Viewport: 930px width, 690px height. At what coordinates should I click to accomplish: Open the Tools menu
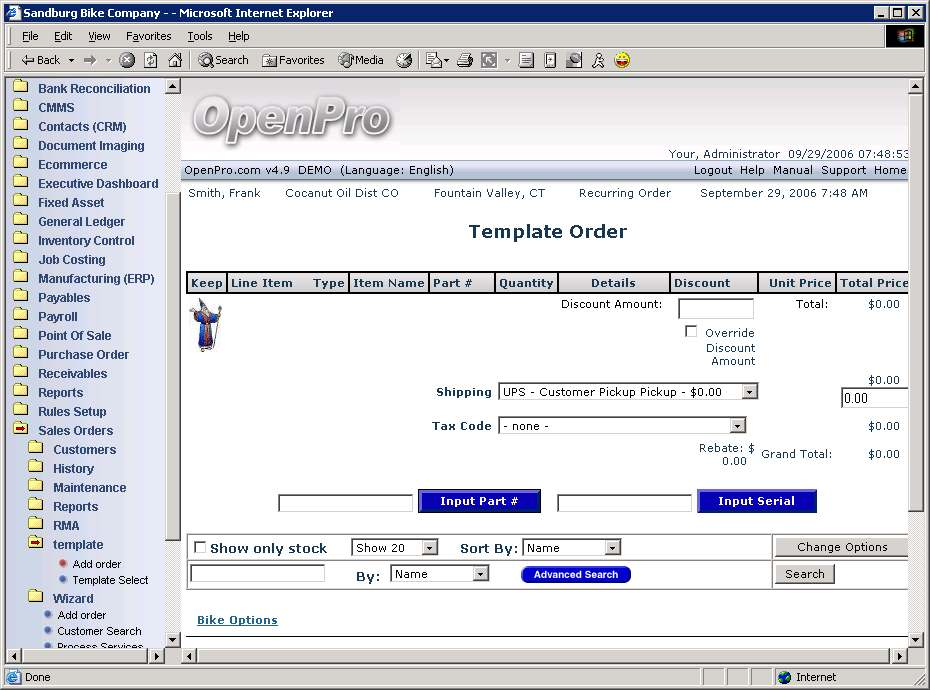click(x=200, y=36)
